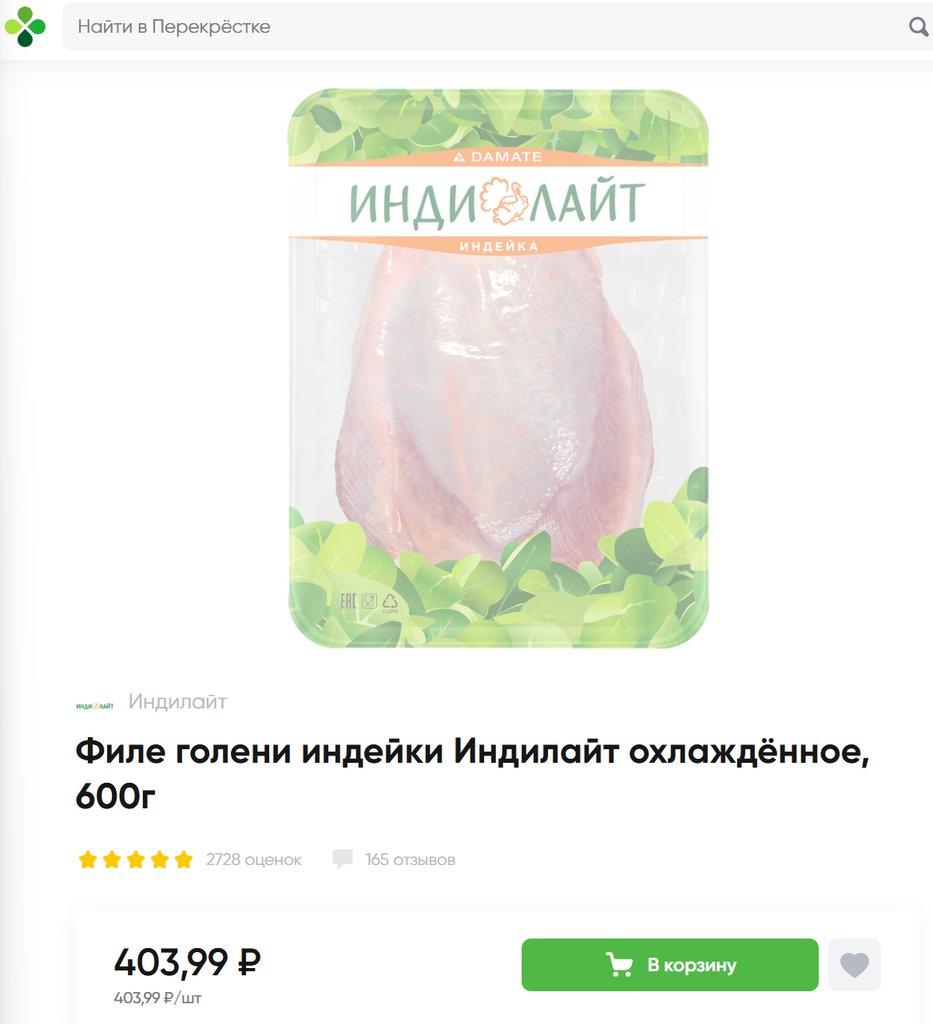Viewport: 933px width, 1024px height.
Task: Click the third rating star
Action: coord(136,859)
